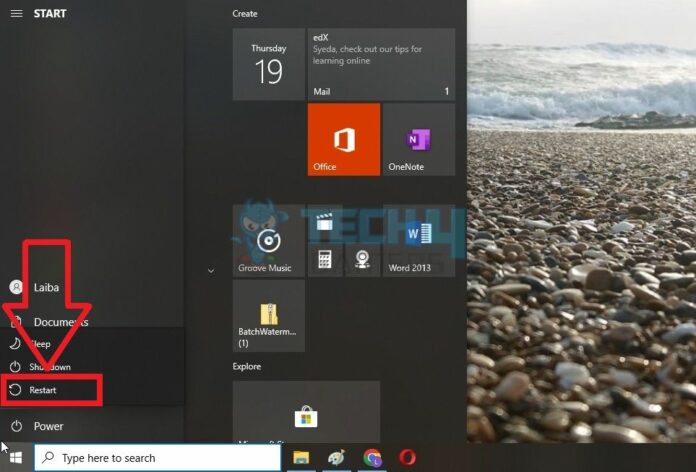Launch Word 2013 tile

pos(419,240)
